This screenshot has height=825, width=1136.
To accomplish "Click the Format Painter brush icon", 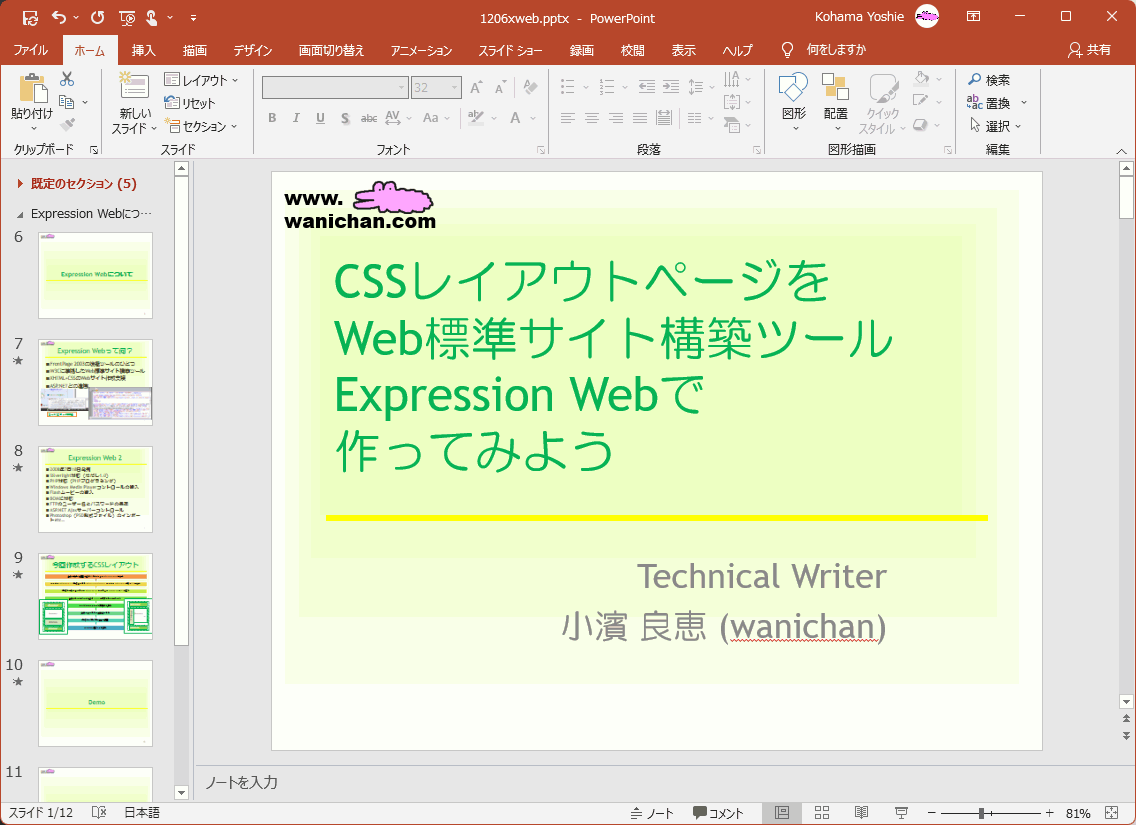I will [x=67, y=125].
